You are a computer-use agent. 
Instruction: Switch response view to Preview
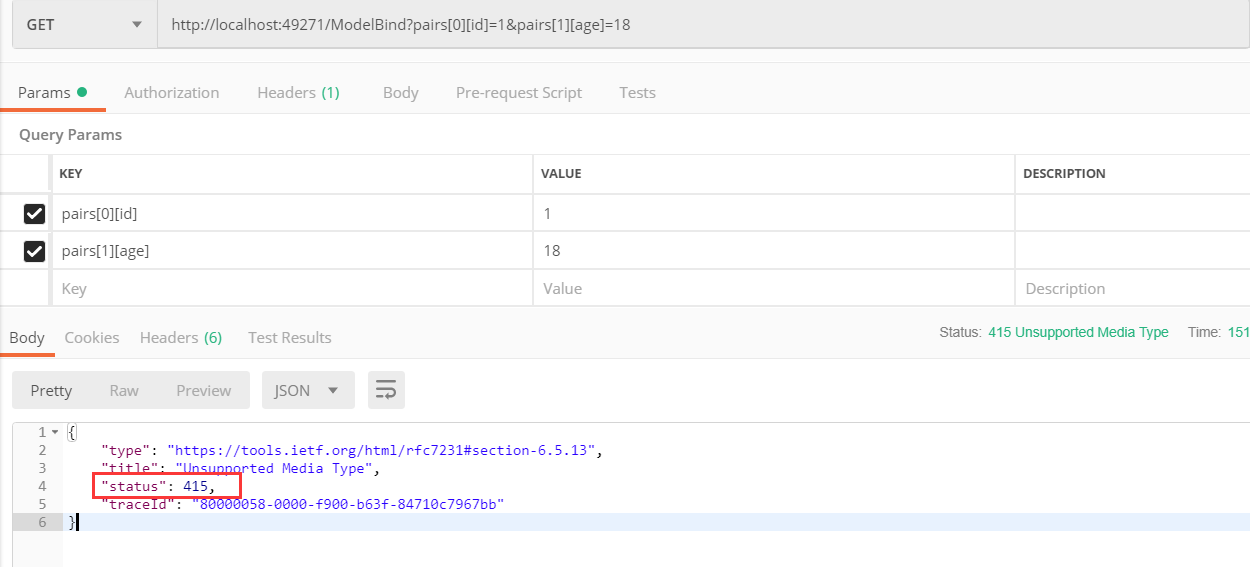(203, 390)
